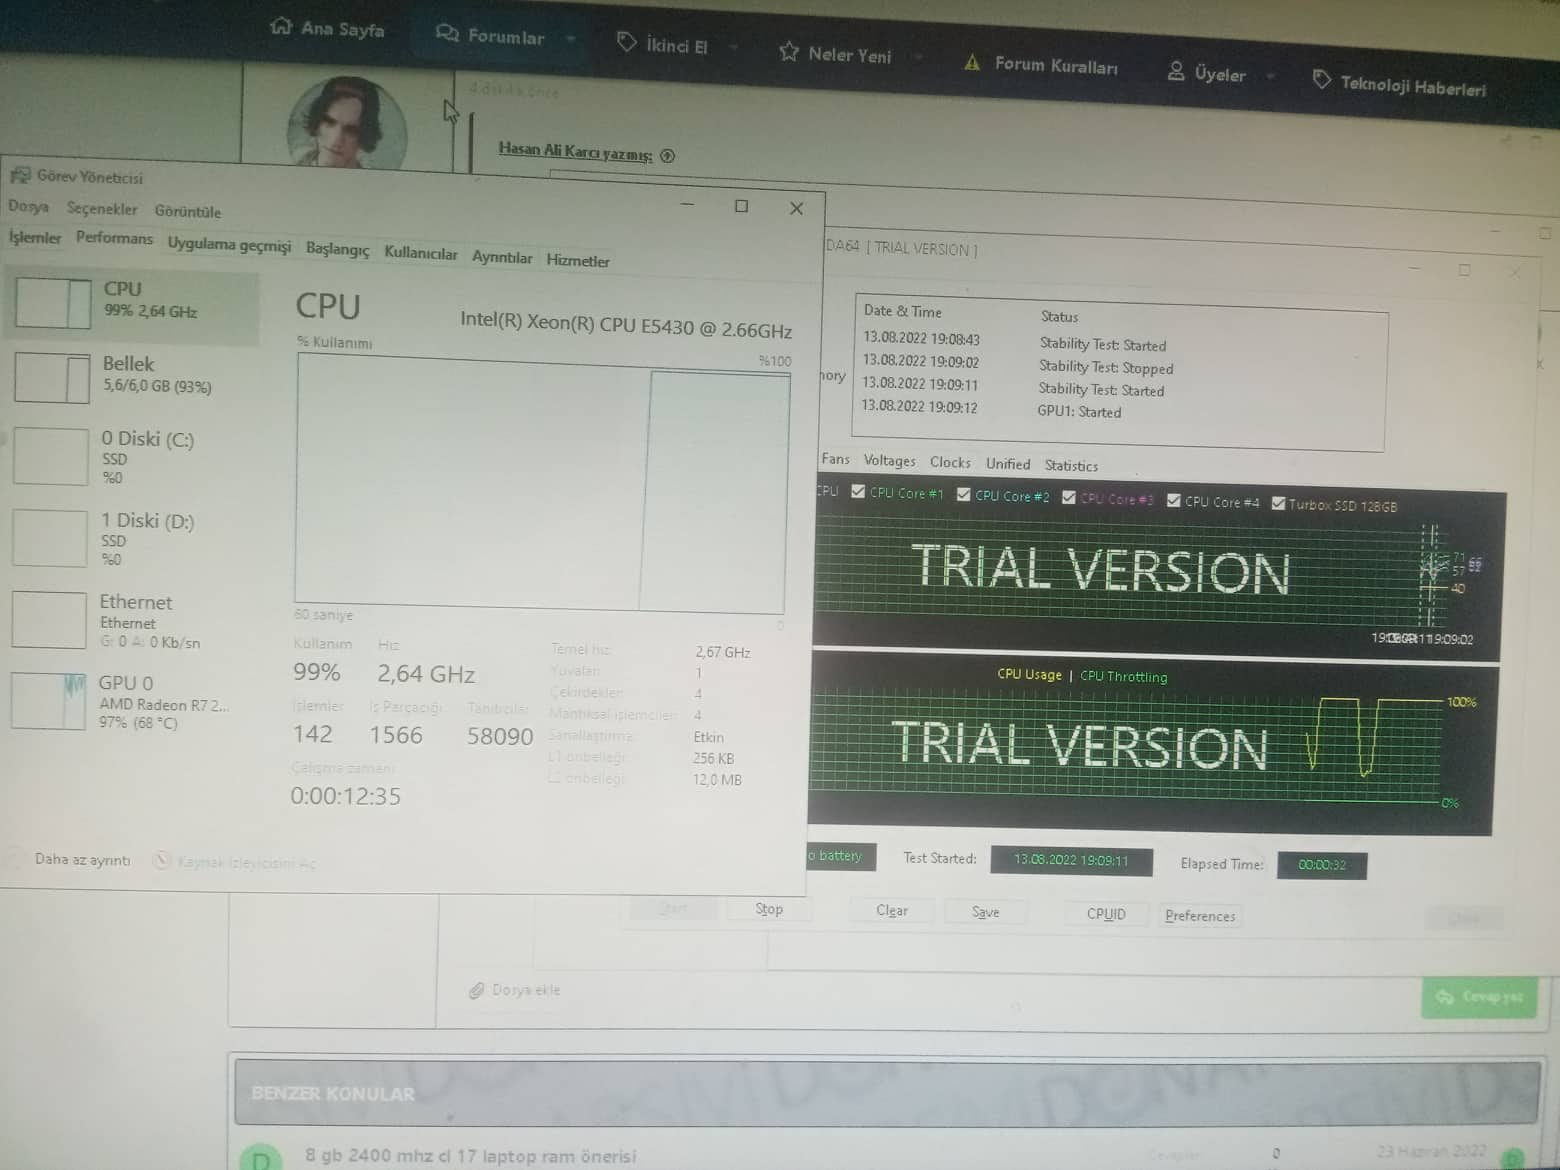Screen dimensions: 1560x1170
Task: Toggle the CPU Core #4 checkbox in AIDA64
Action: [1174, 500]
